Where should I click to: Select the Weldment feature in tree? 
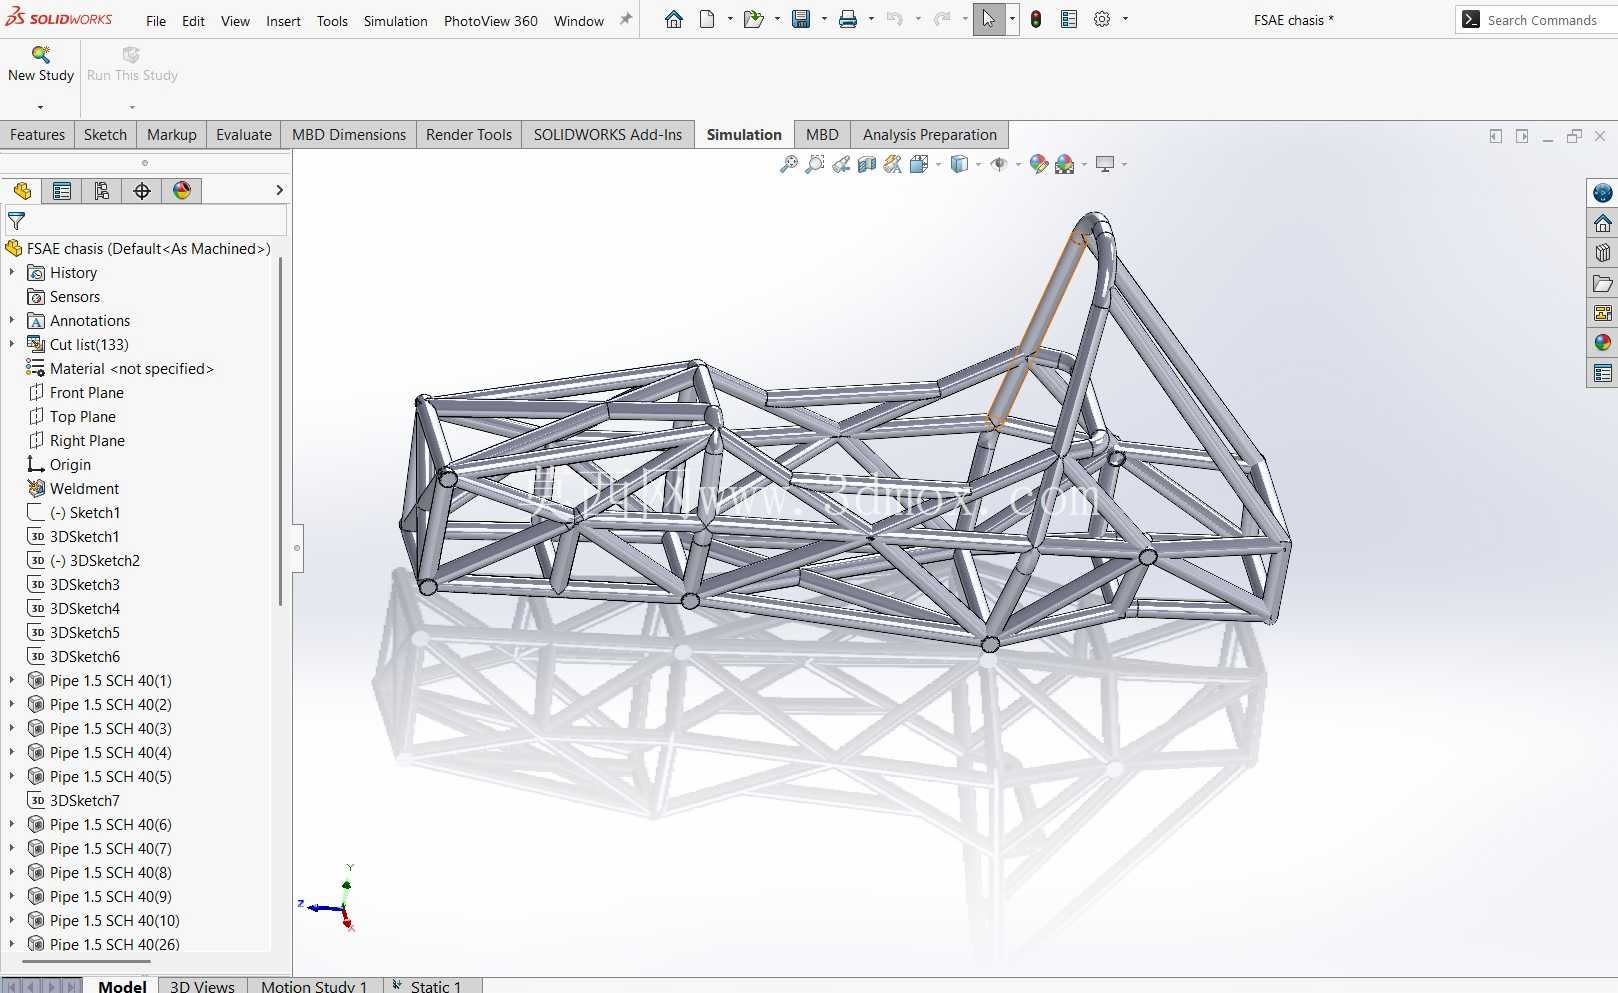pyautogui.click(x=84, y=488)
